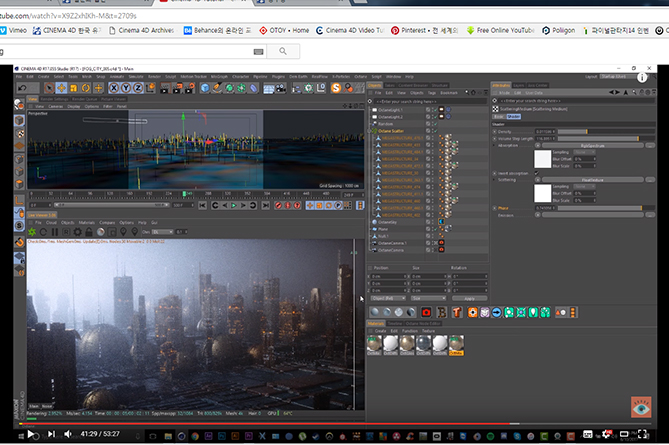The image size is (669, 445).
Task: Select the Octane Scatter object
Action: pyautogui.click(x=390, y=131)
